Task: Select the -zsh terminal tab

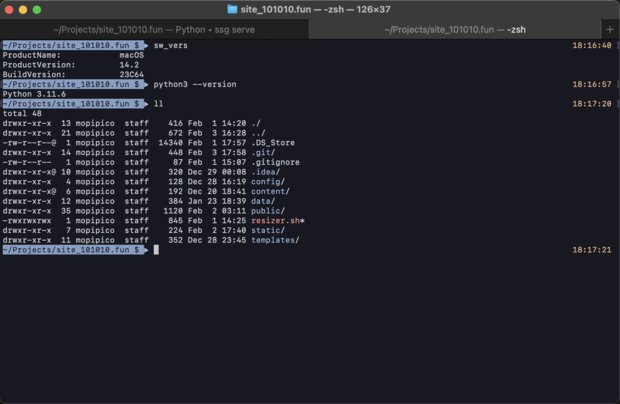Action: click(455, 30)
